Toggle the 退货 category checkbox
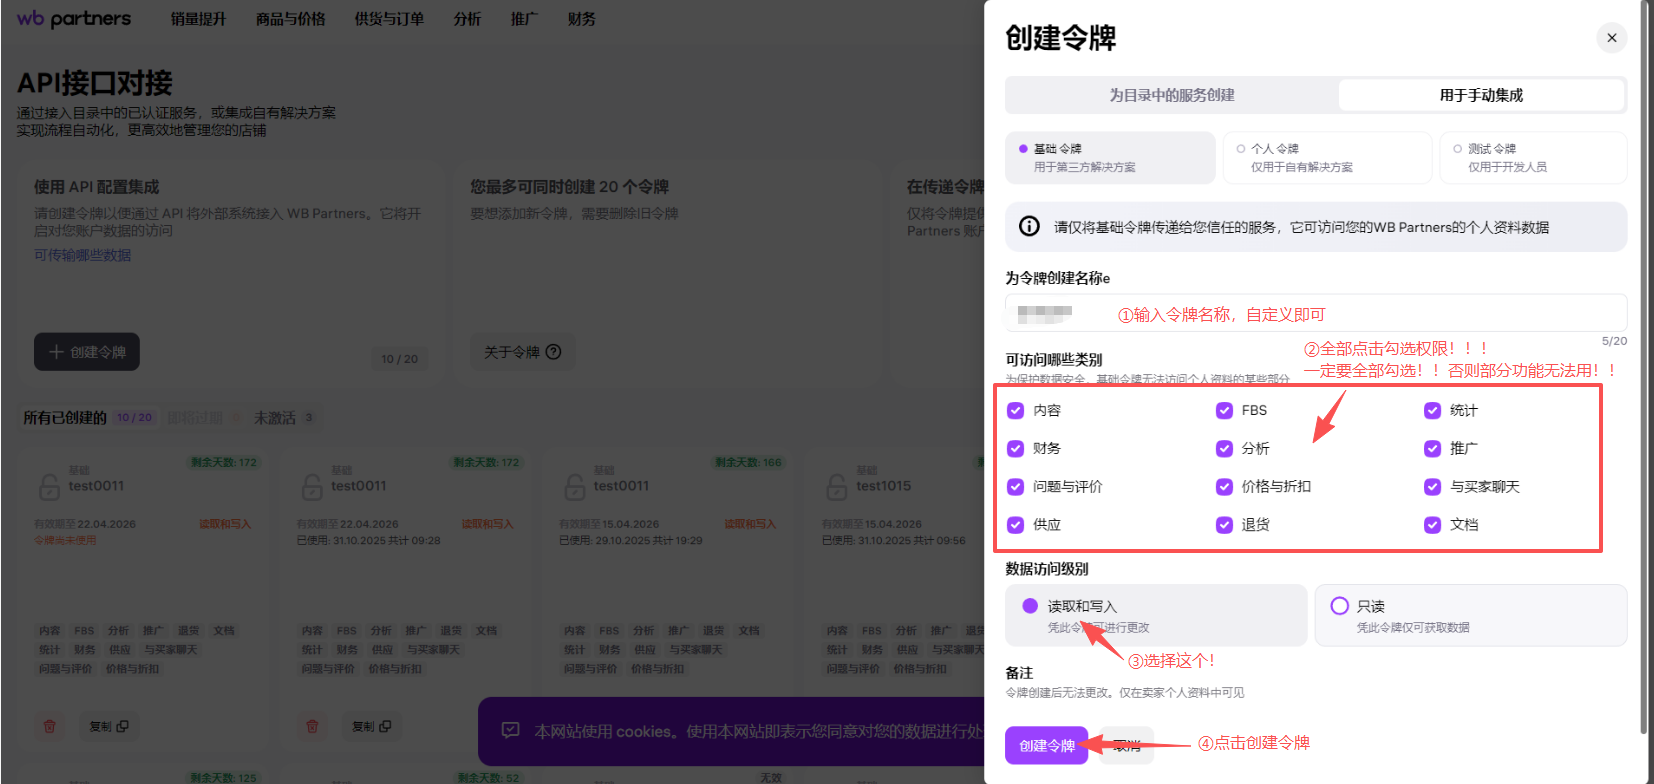This screenshot has width=1654, height=784. [x=1224, y=524]
